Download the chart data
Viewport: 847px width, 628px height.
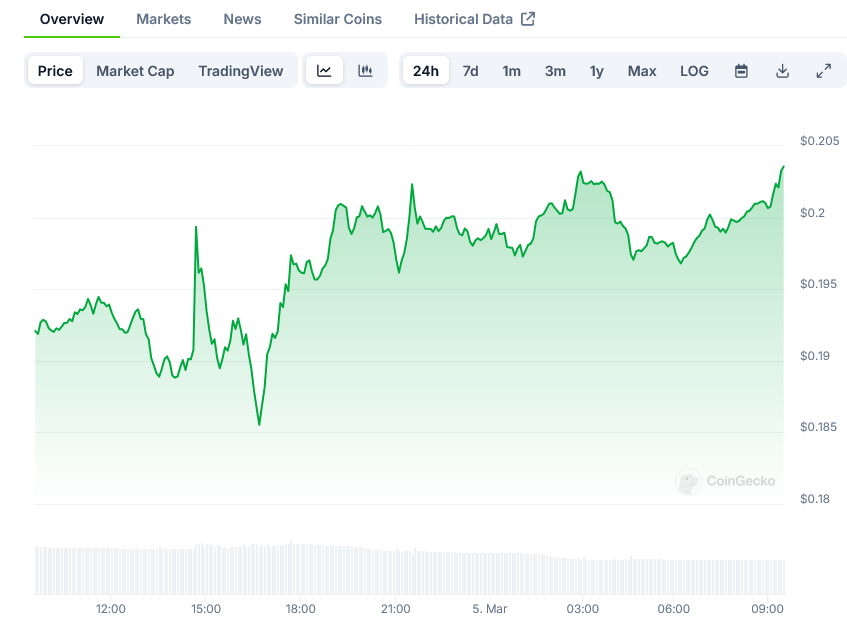point(782,71)
